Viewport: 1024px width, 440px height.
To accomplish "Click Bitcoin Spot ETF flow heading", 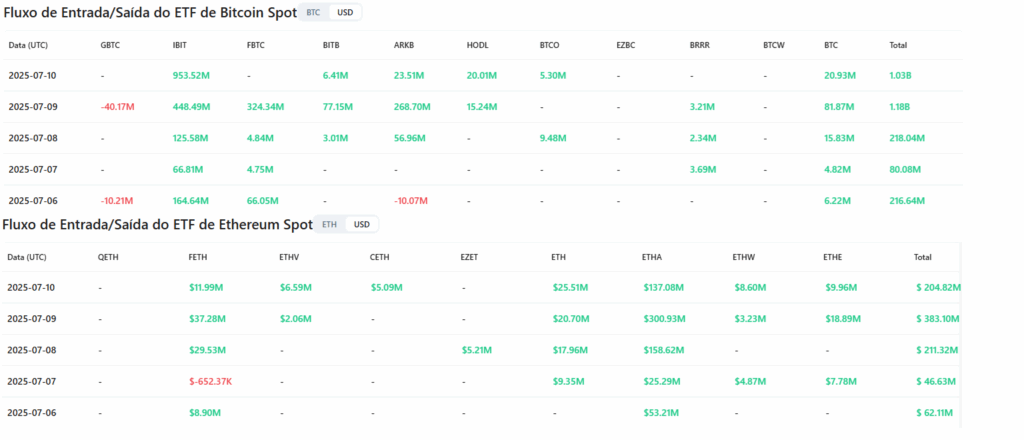I will (150, 12).
